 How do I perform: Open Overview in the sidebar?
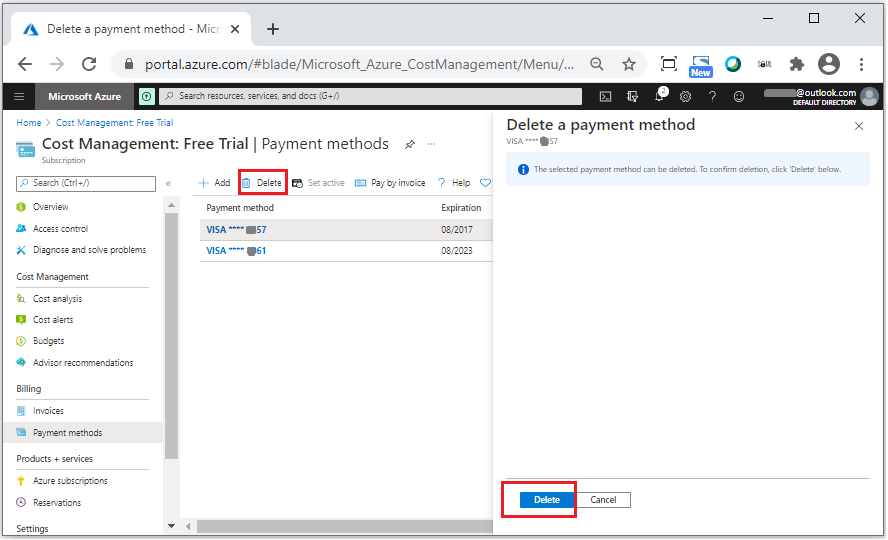[50, 207]
